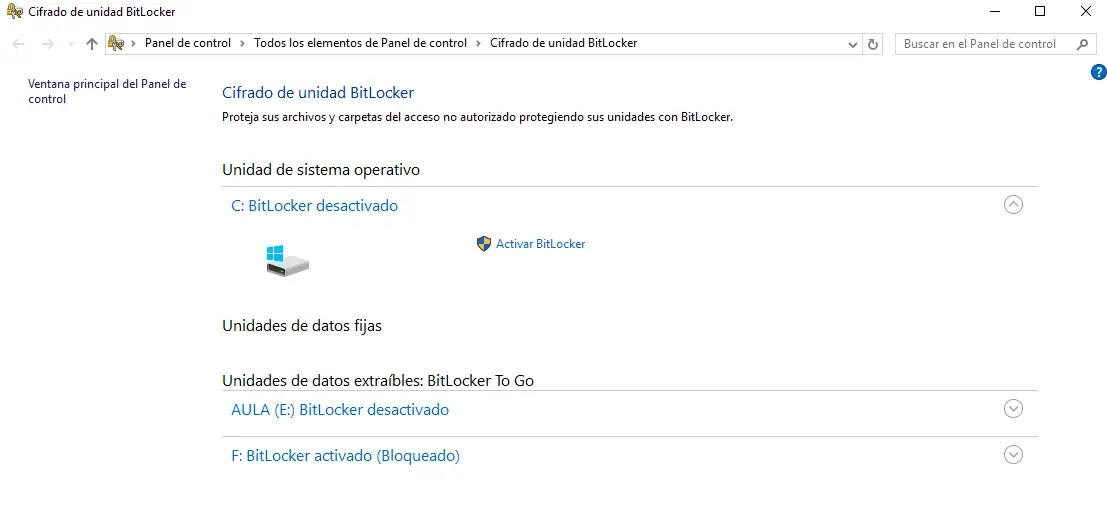The width and height of the screenshot is (1107, 515).
Task: Select the Panel de control breadcrumb
Action: click(187, 44)
